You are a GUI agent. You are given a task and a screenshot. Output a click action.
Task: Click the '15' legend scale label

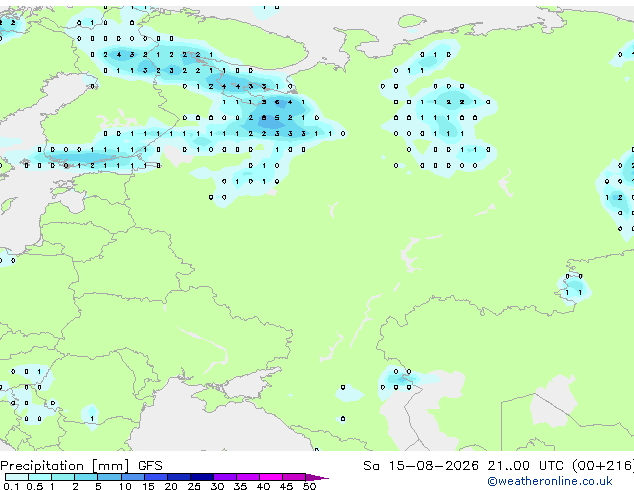point(148,486)
